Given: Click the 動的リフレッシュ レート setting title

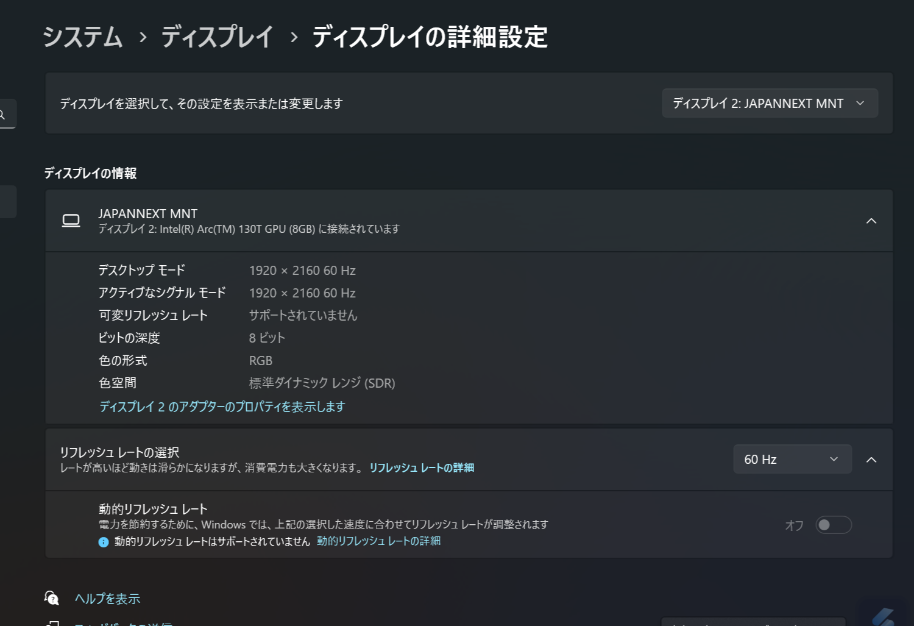Looking at the screenshot, I should pyautogui.click(x=153, y=509).
